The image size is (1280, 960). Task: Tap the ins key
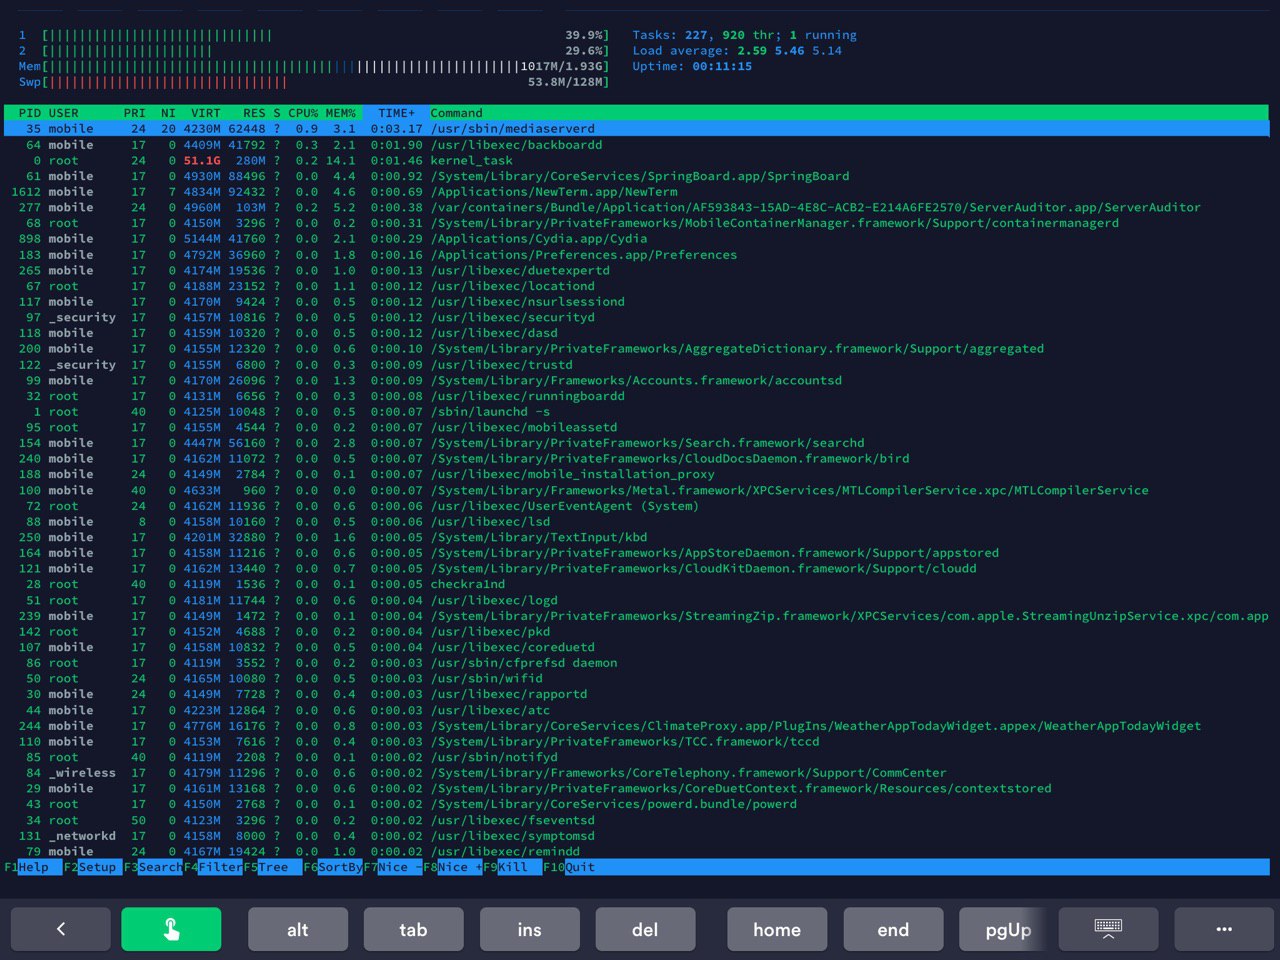[530, 929]
